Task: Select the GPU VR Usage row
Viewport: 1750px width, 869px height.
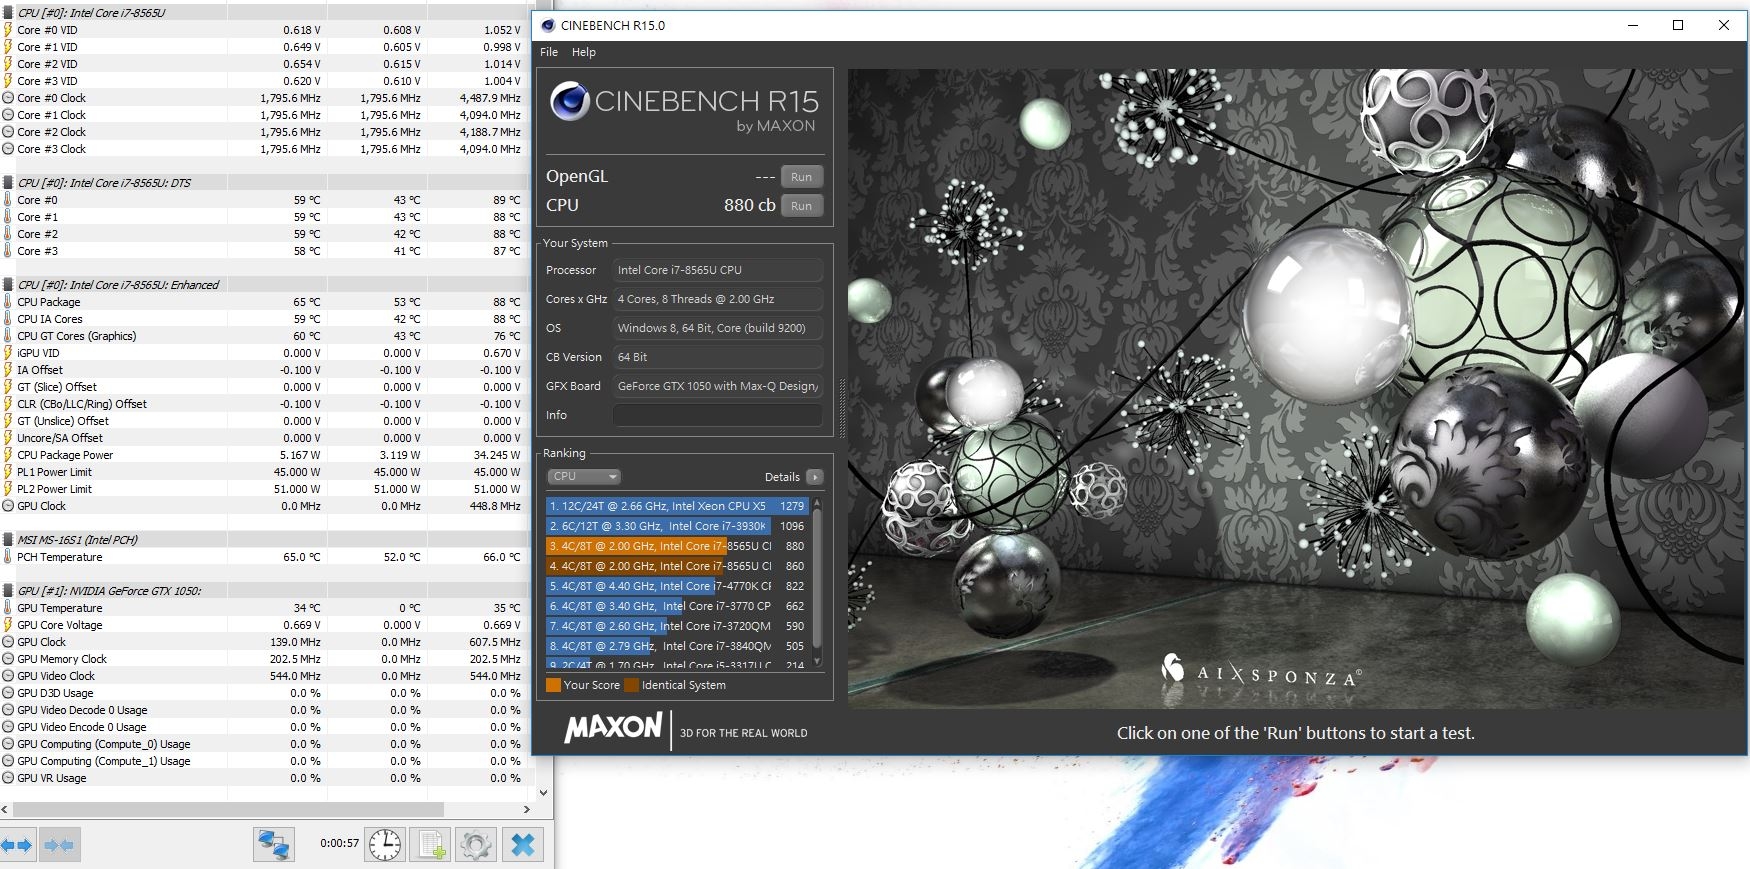Action: click(264, 778)
